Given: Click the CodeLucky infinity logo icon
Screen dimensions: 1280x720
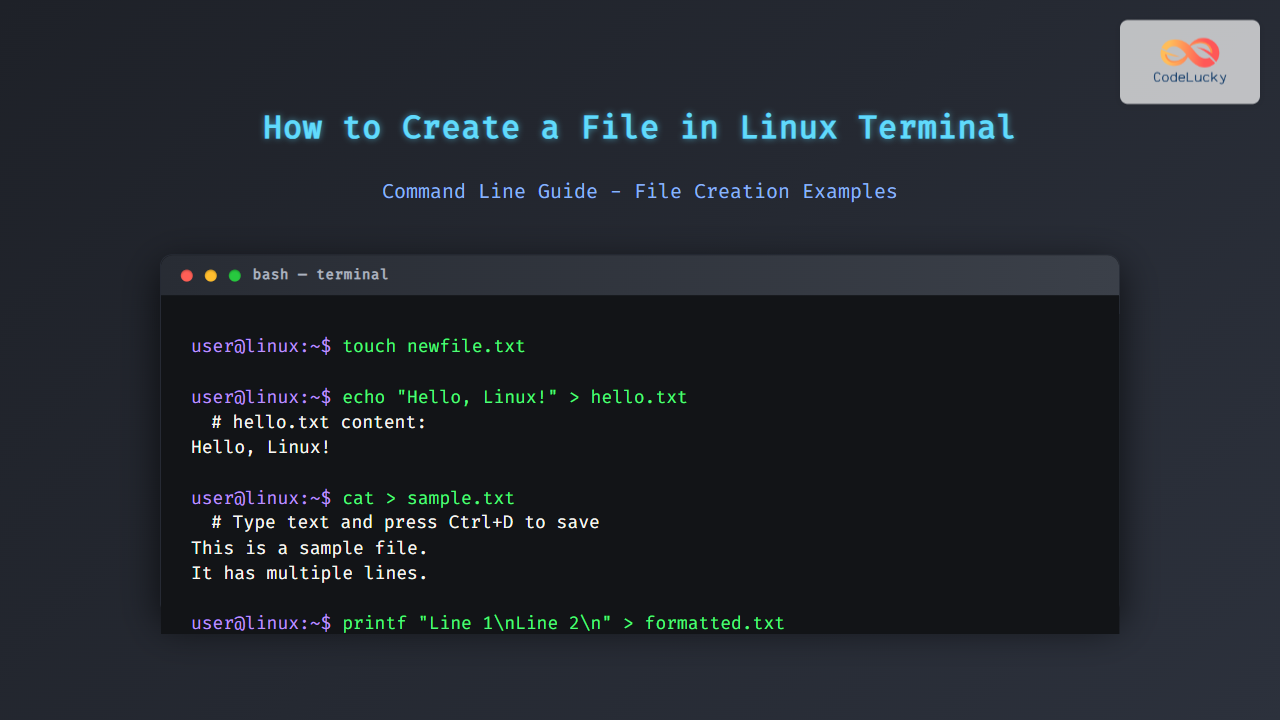Looking at the screenshot, I should coord(1190,52).
